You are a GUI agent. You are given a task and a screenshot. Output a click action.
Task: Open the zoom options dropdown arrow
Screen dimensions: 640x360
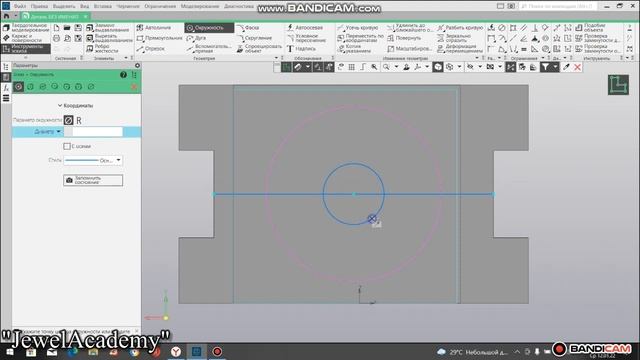(396, 67)
